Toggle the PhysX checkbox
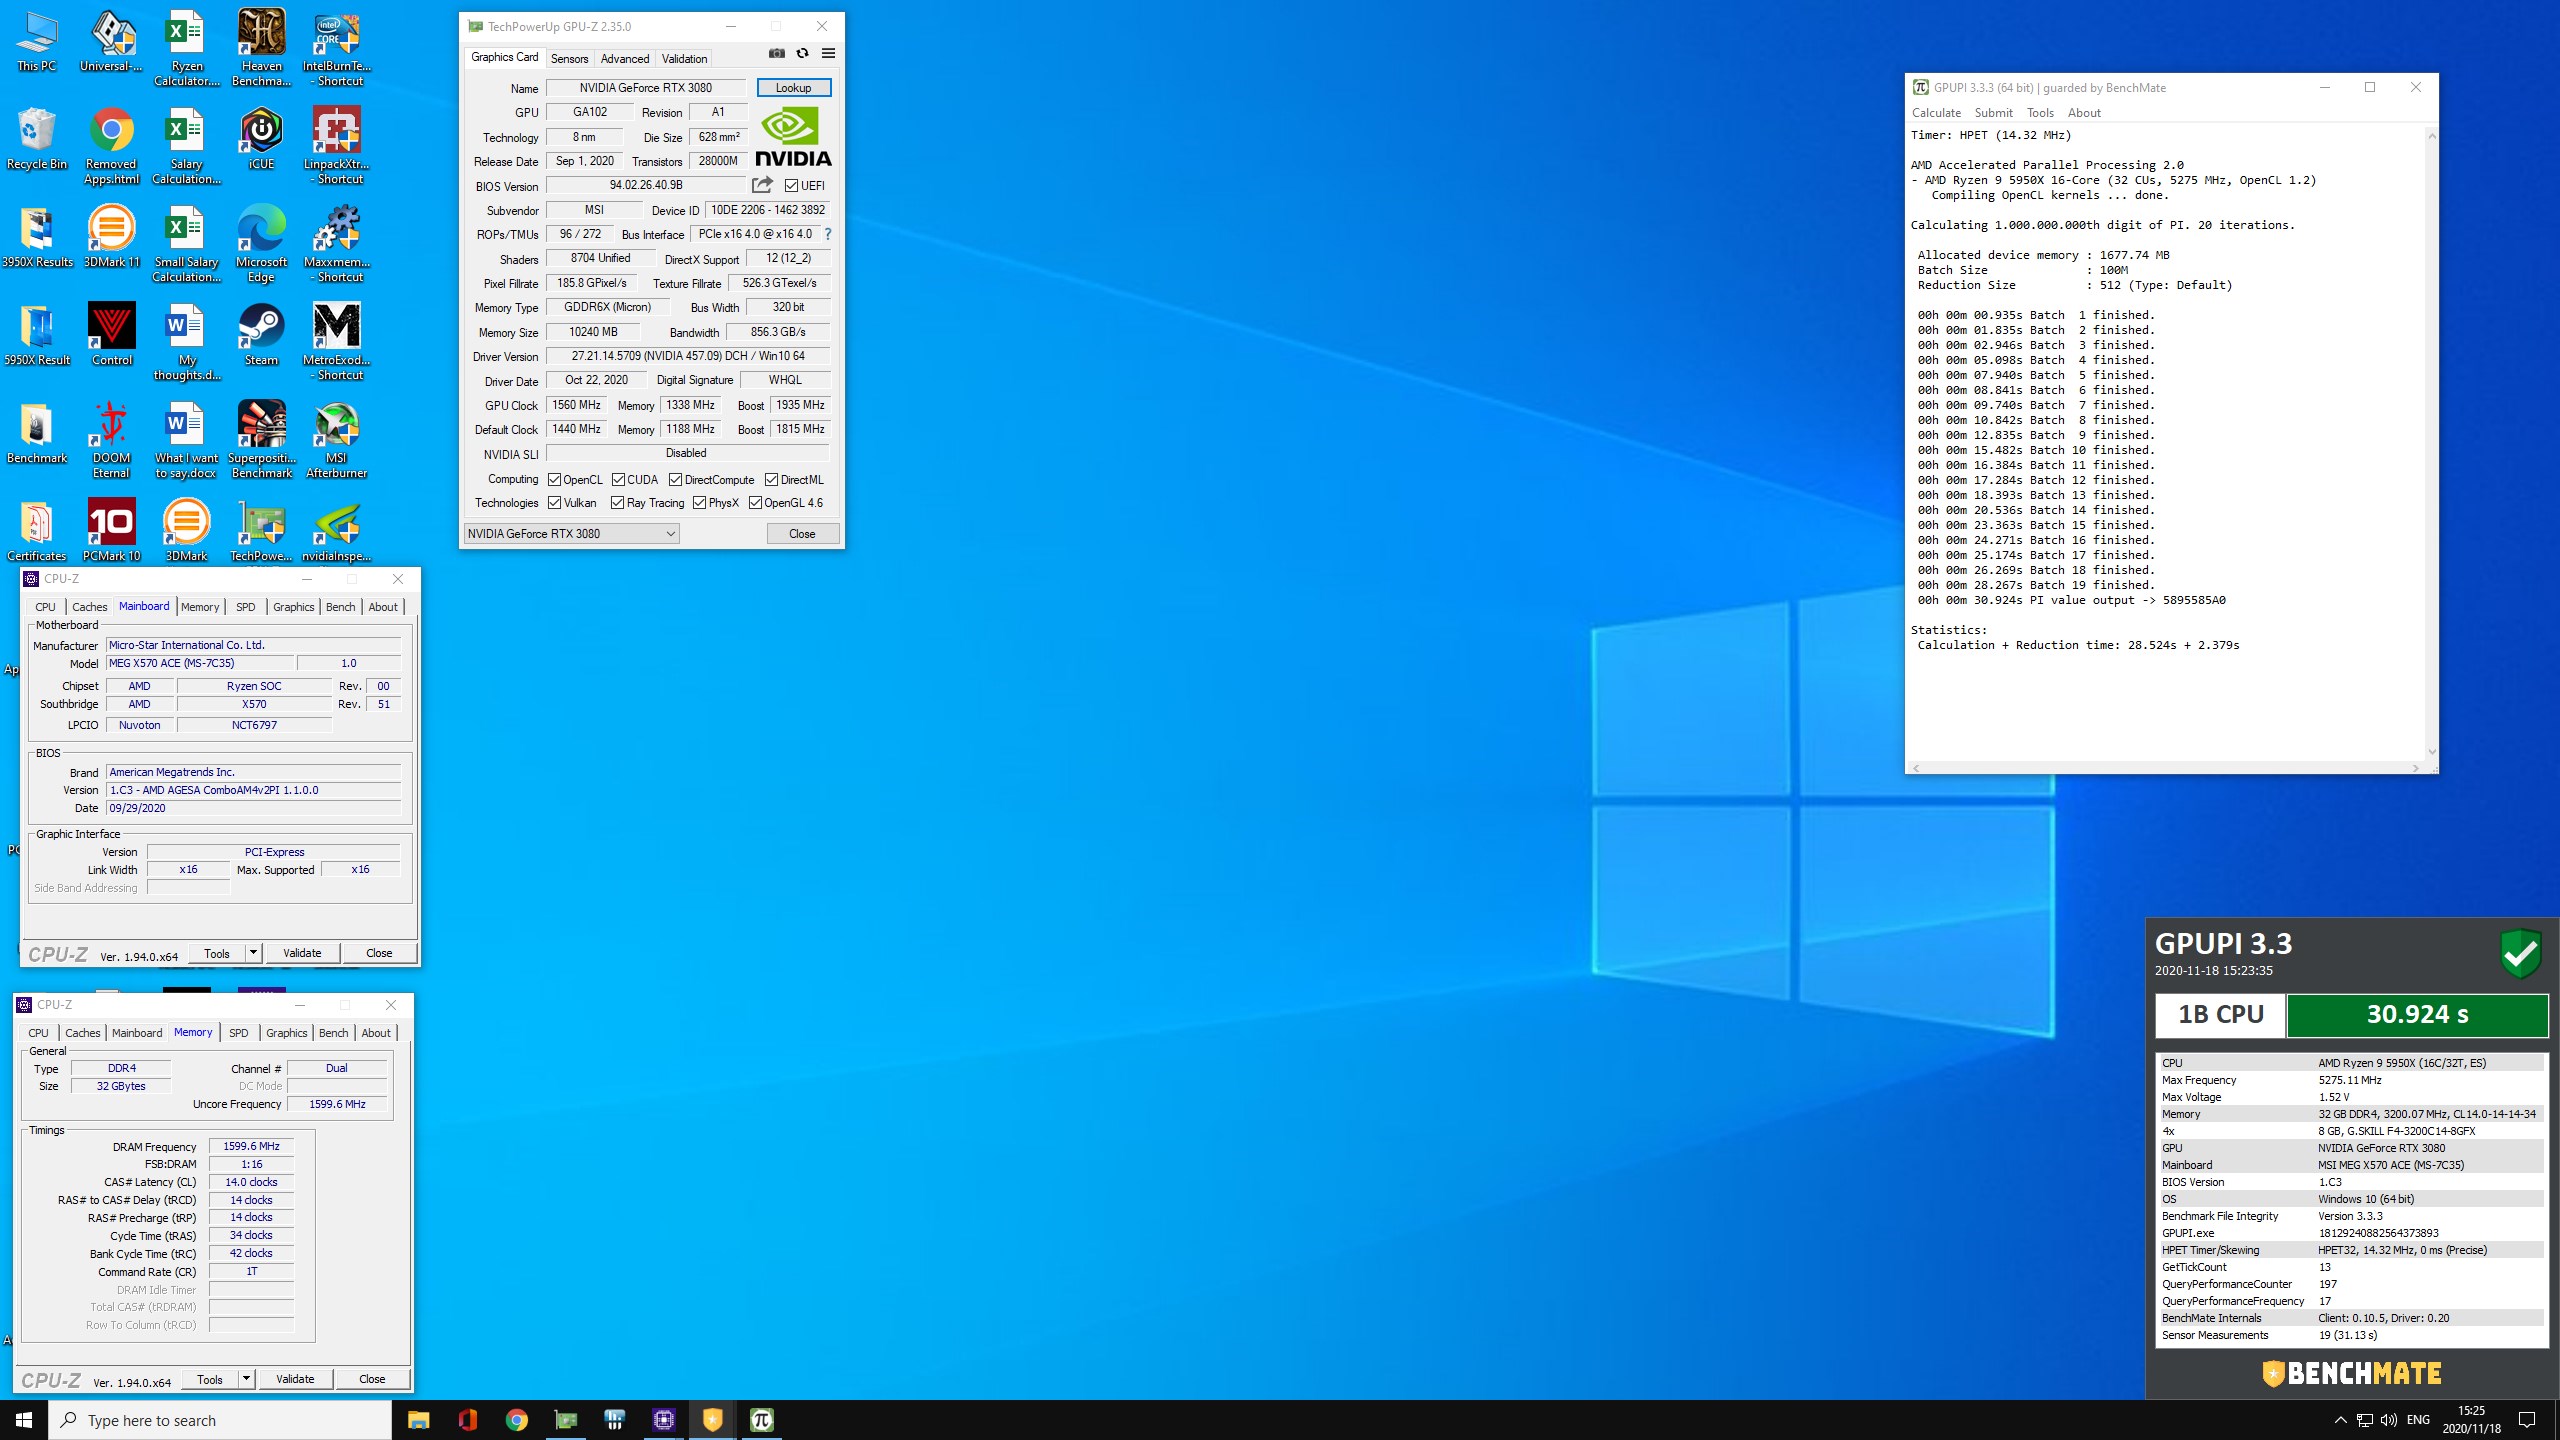The width and height of the screenshot is (2560, 1440). (699, 503)
